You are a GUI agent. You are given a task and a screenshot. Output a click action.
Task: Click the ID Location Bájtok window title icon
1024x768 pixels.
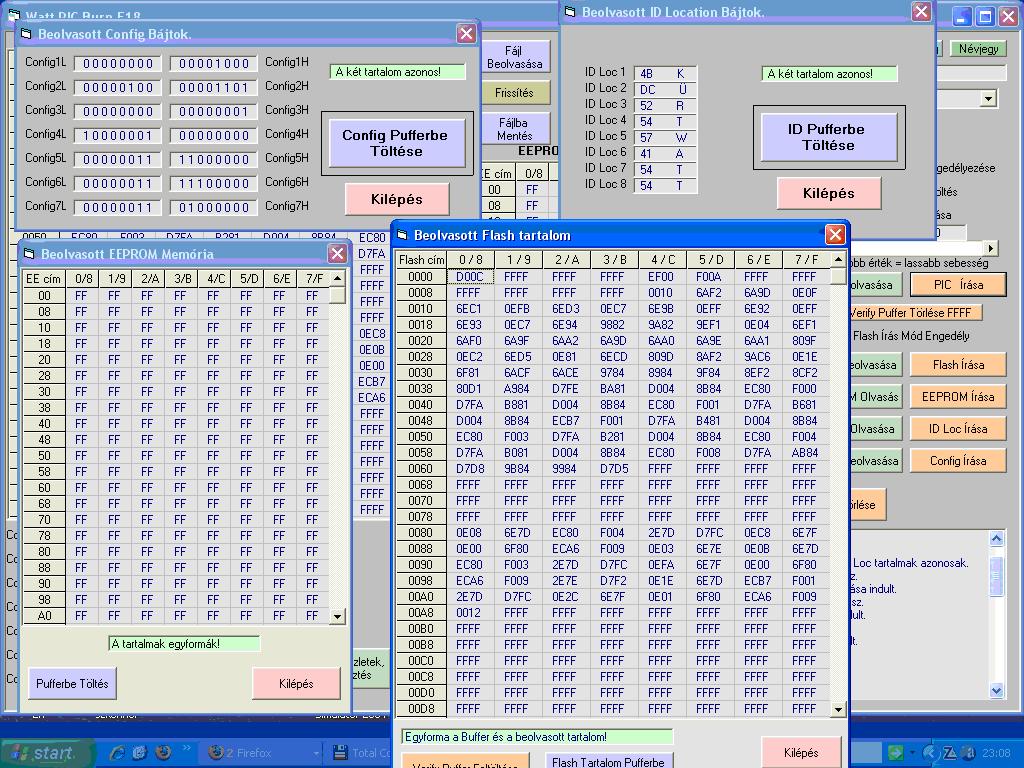click(x=570, y=12)
